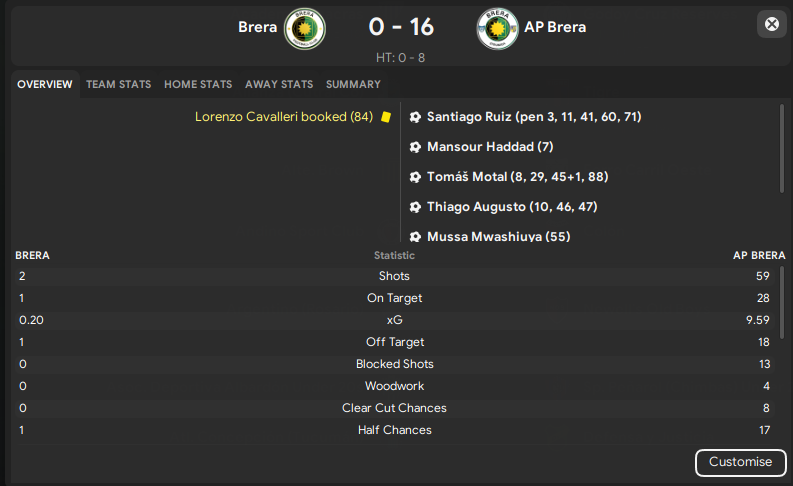Screen dimensions: 793x486
Task: Open the Home Stats tab
Action: (x=198, y=84)
